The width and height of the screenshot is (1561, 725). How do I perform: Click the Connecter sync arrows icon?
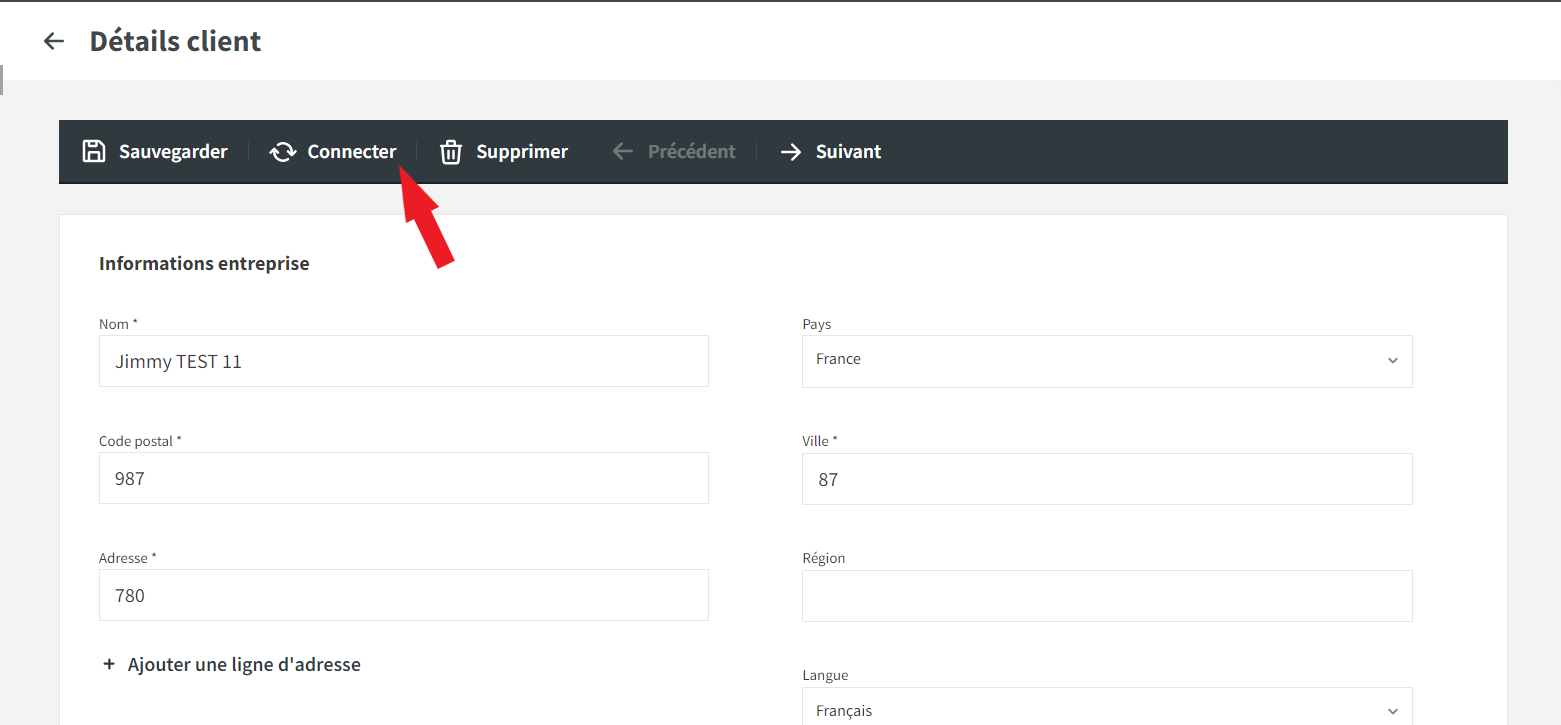[283, 152]
